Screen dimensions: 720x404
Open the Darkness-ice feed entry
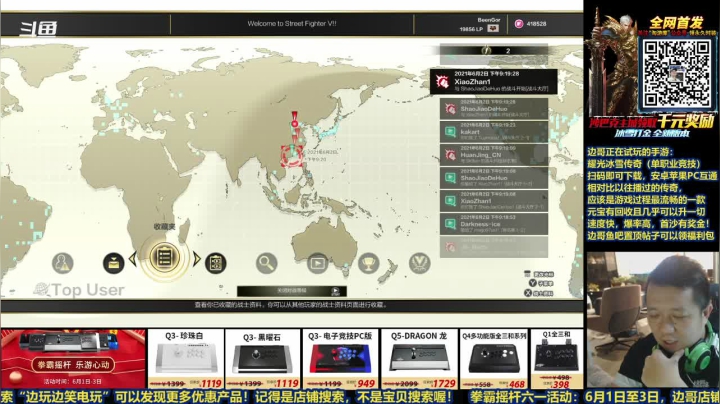494,224
